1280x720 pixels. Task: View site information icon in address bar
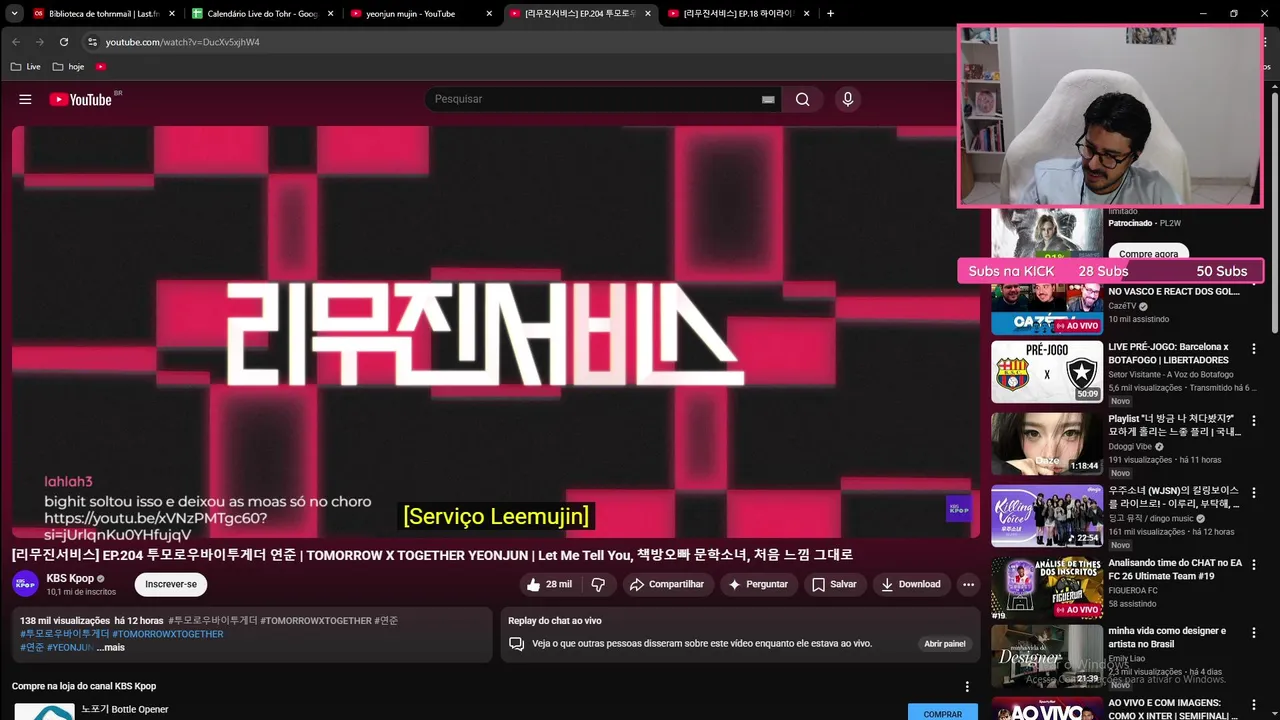pyautogui.click(x=92, y=42)
